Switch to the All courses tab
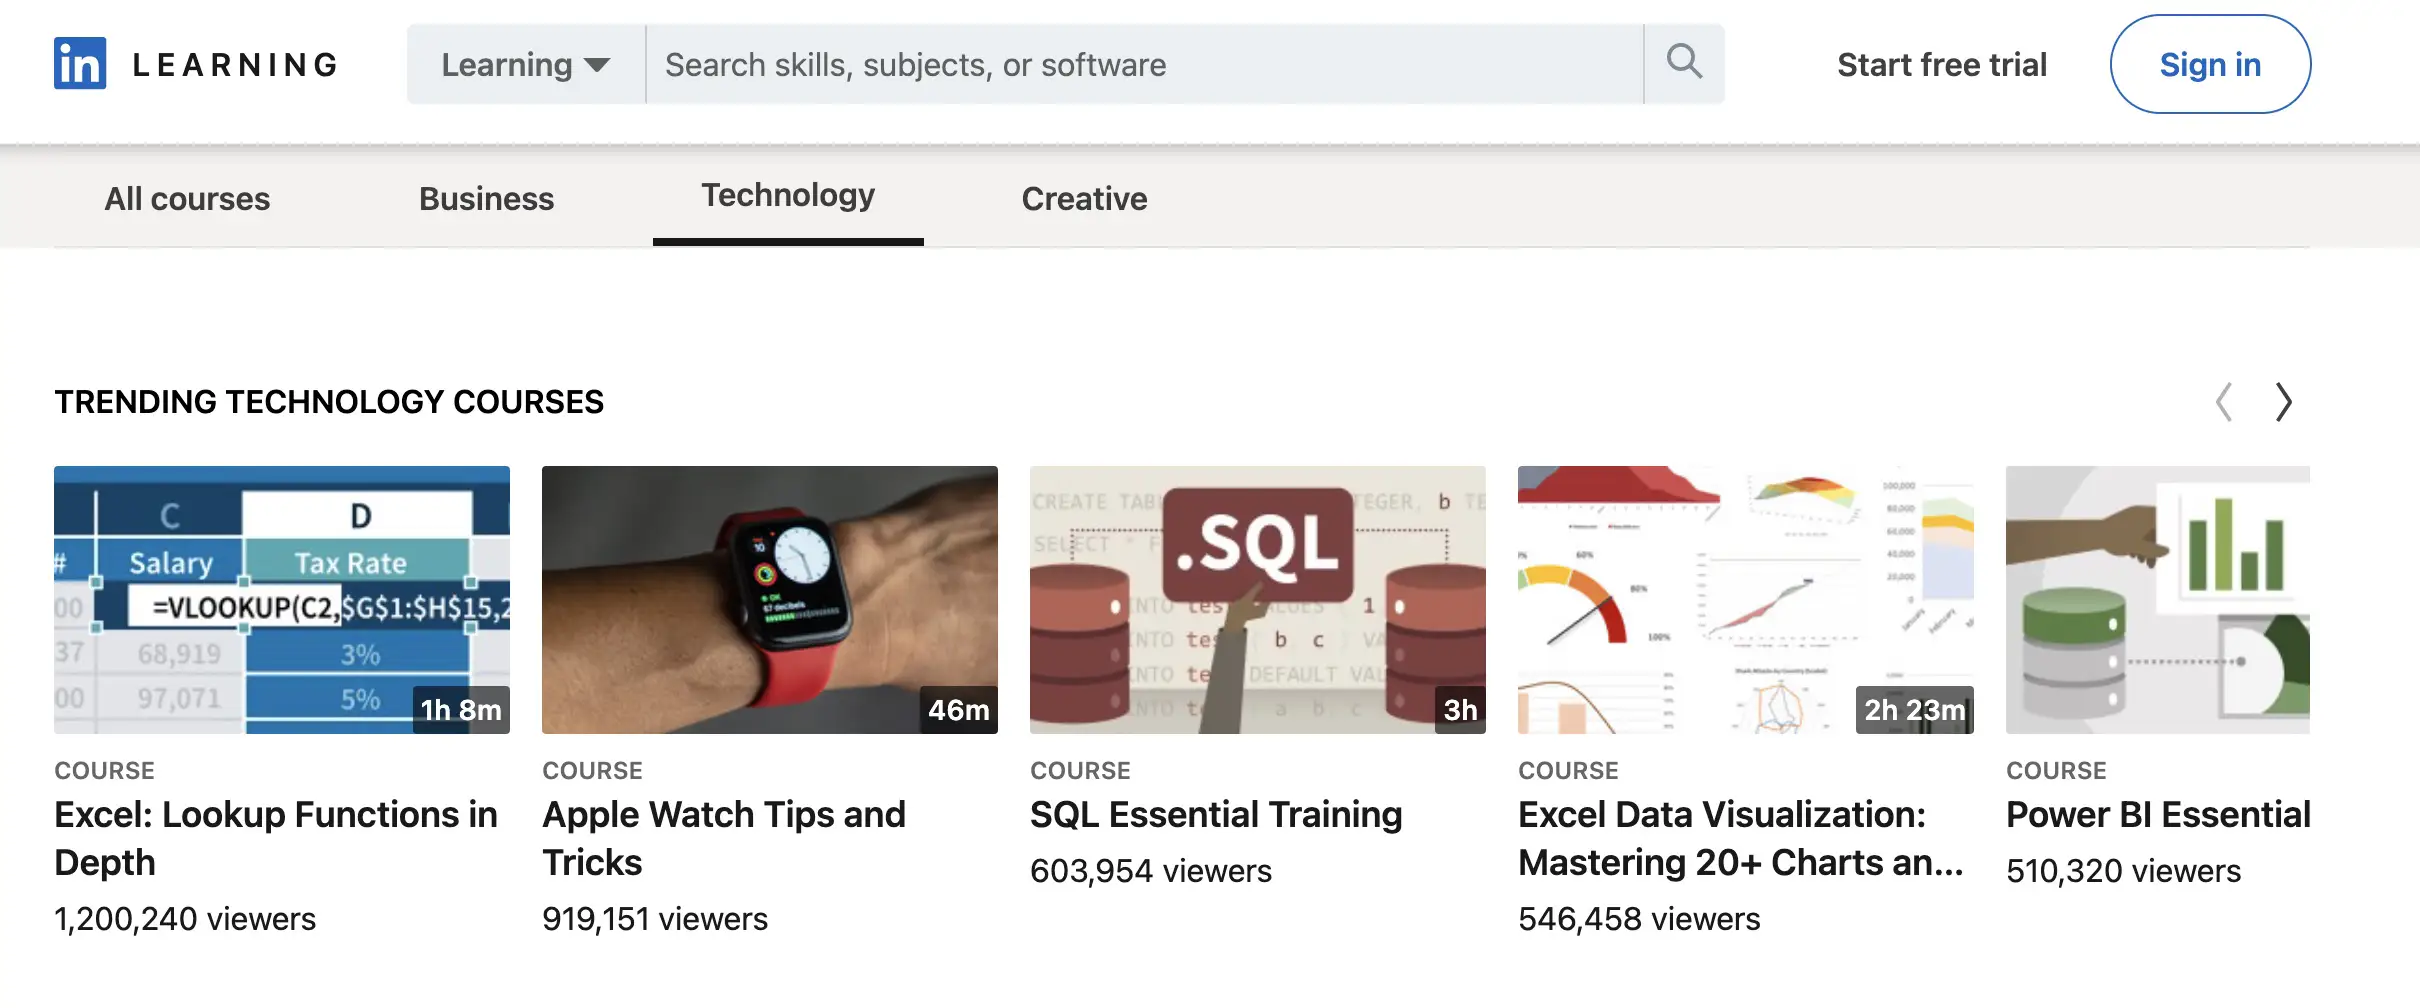Viewport: 2420px width, 1008px height. (187, 198)
